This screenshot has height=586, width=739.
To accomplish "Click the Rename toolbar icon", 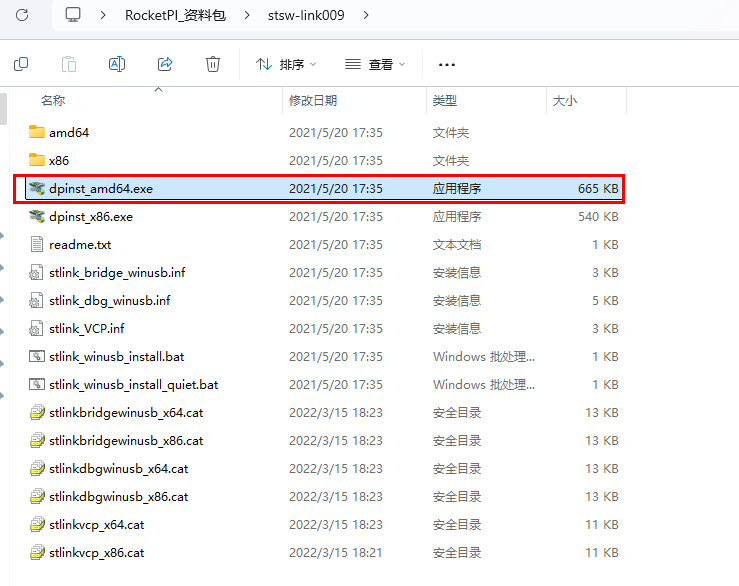I will 117,64.
